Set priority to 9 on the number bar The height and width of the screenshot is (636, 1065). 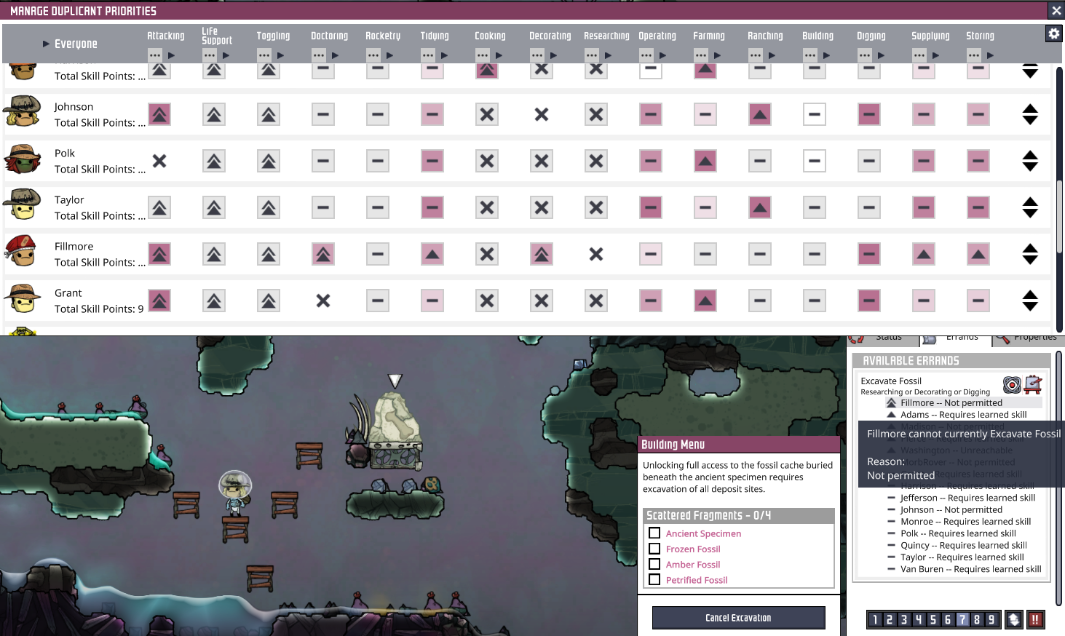point(991,619)
